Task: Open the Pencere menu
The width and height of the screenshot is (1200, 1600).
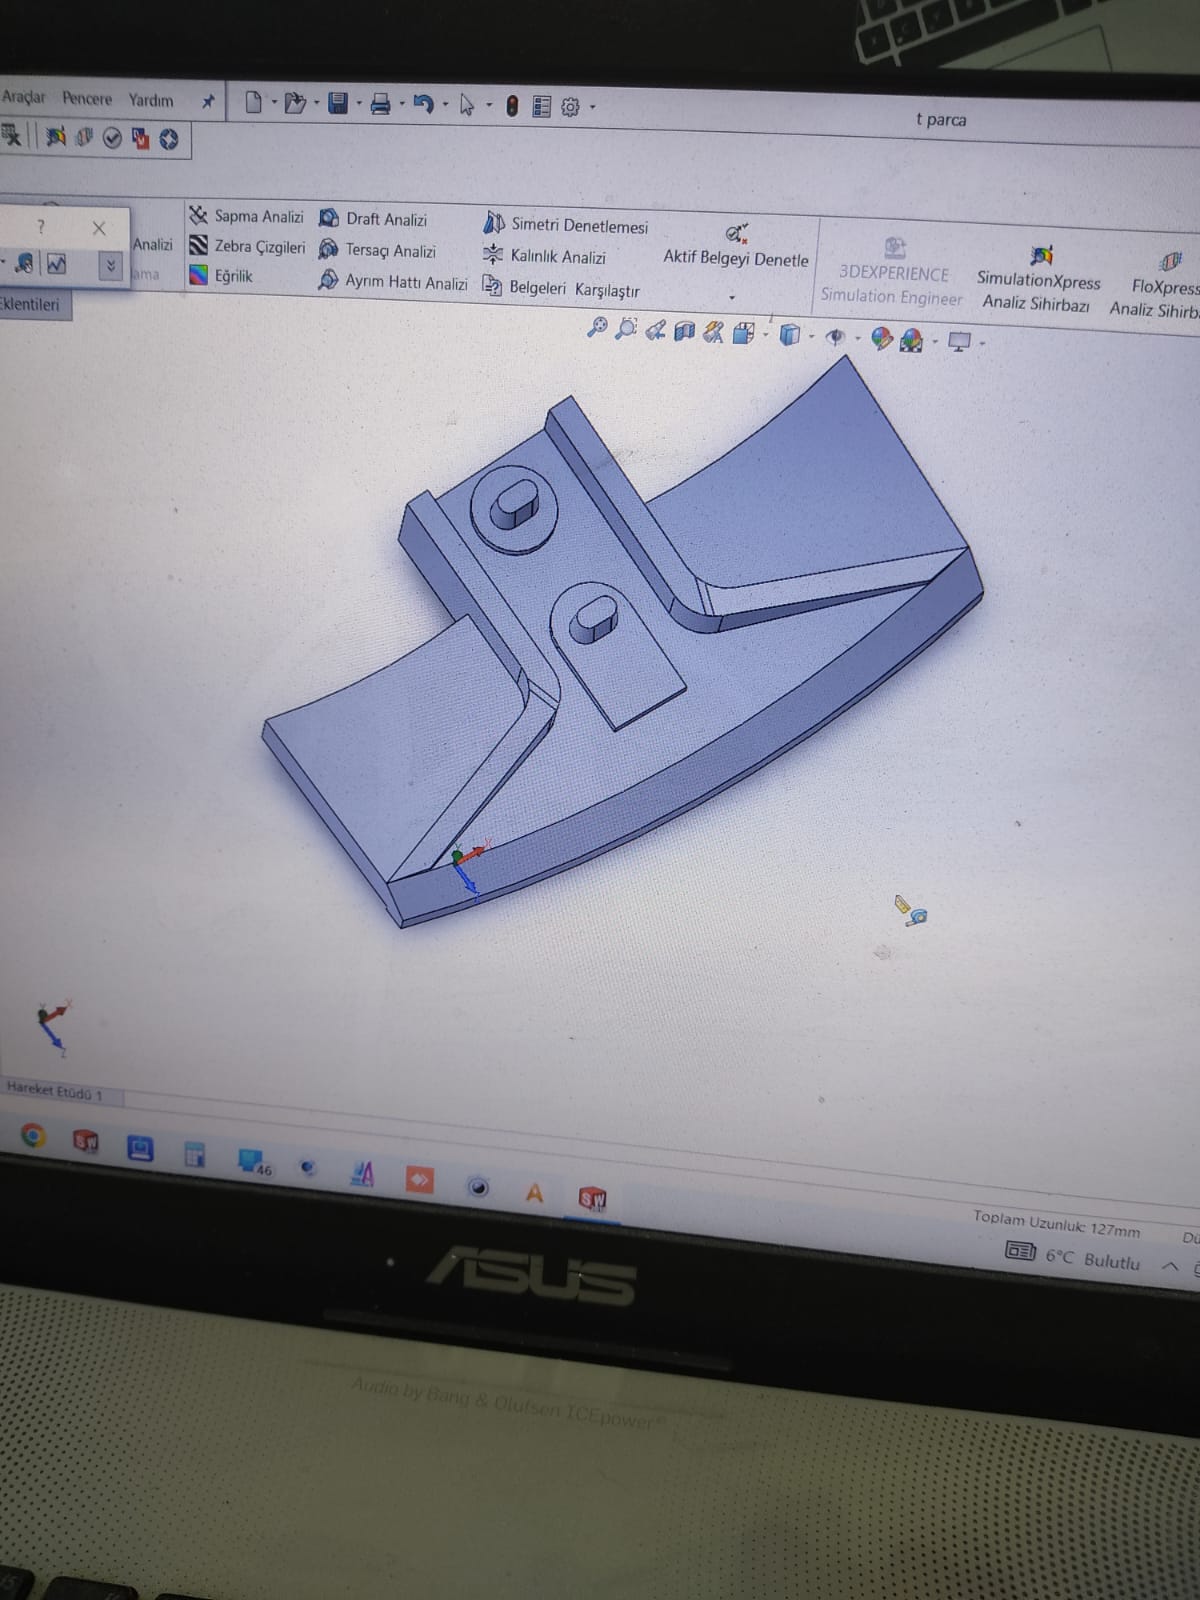Action: click(87, 98)
